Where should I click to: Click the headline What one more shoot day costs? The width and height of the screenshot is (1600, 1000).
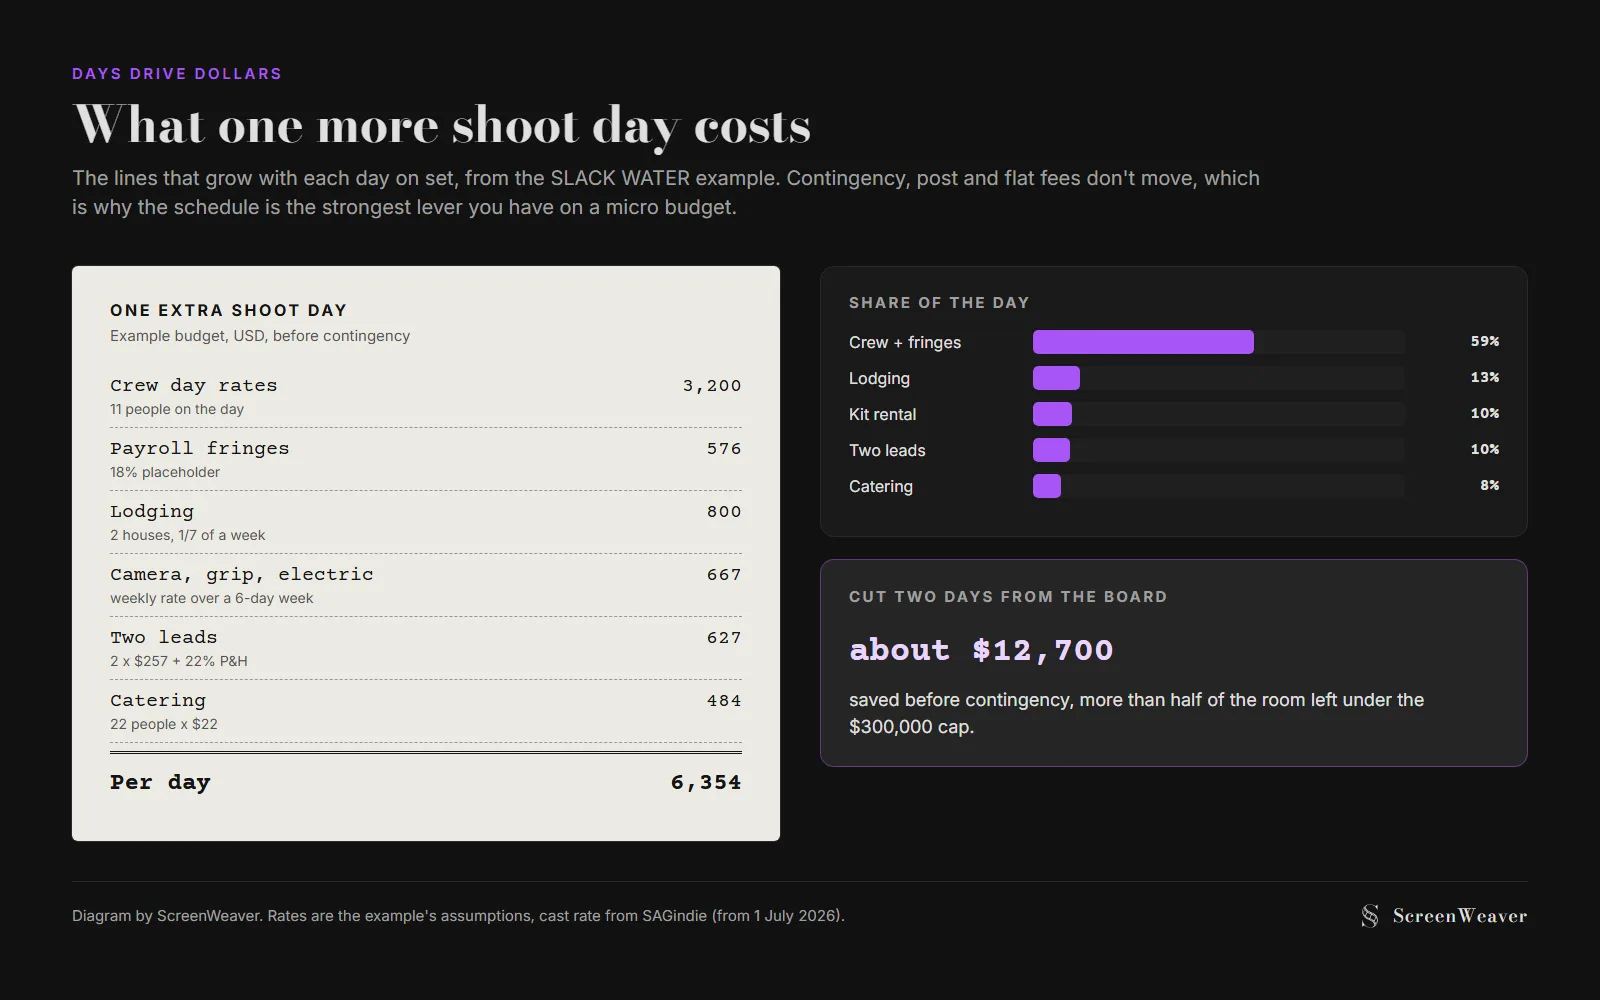(x=442, y=126)
